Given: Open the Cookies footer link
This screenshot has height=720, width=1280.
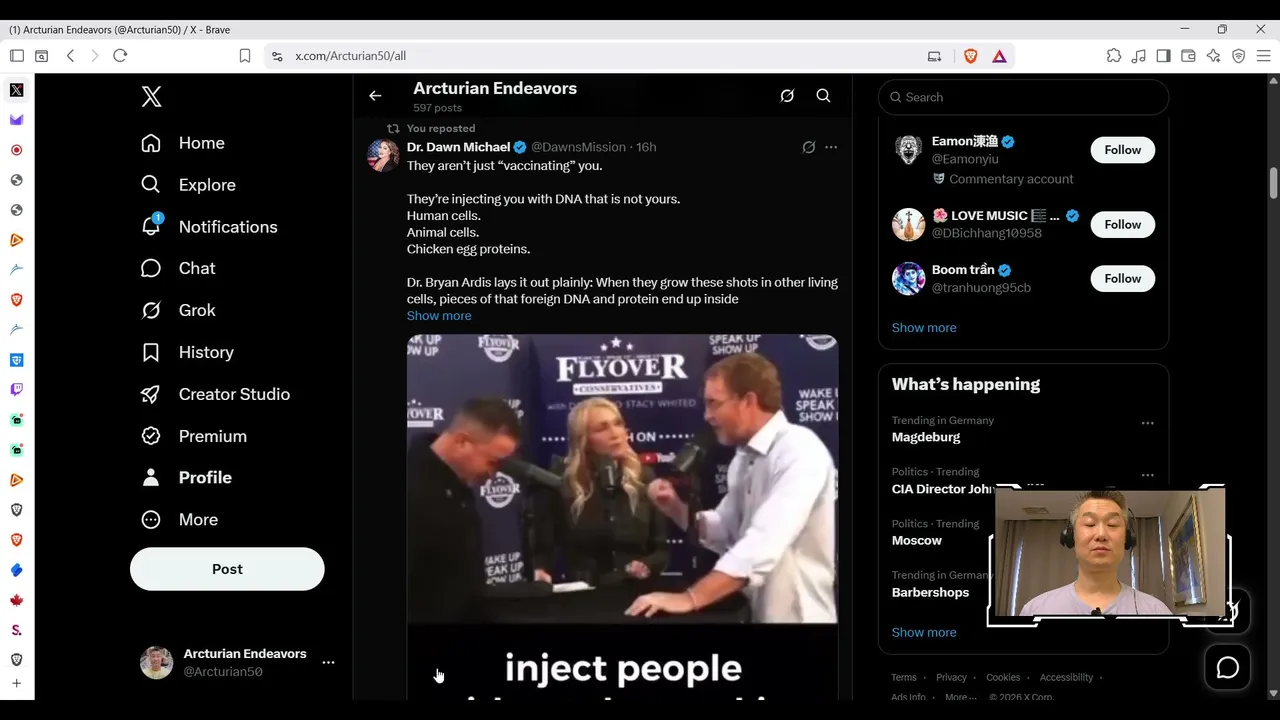Looking at the screenshot, I should 1003,678.
